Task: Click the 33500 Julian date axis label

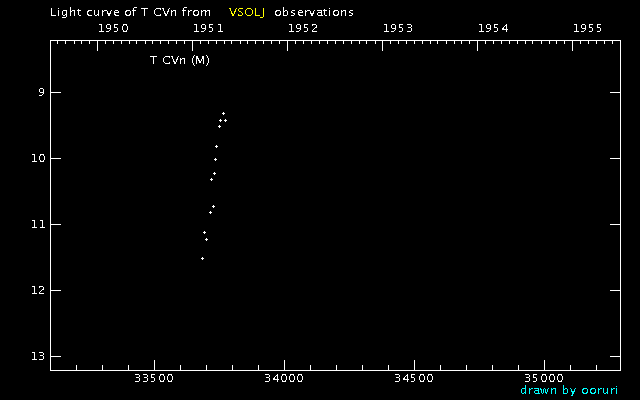Action: (153, 379)
